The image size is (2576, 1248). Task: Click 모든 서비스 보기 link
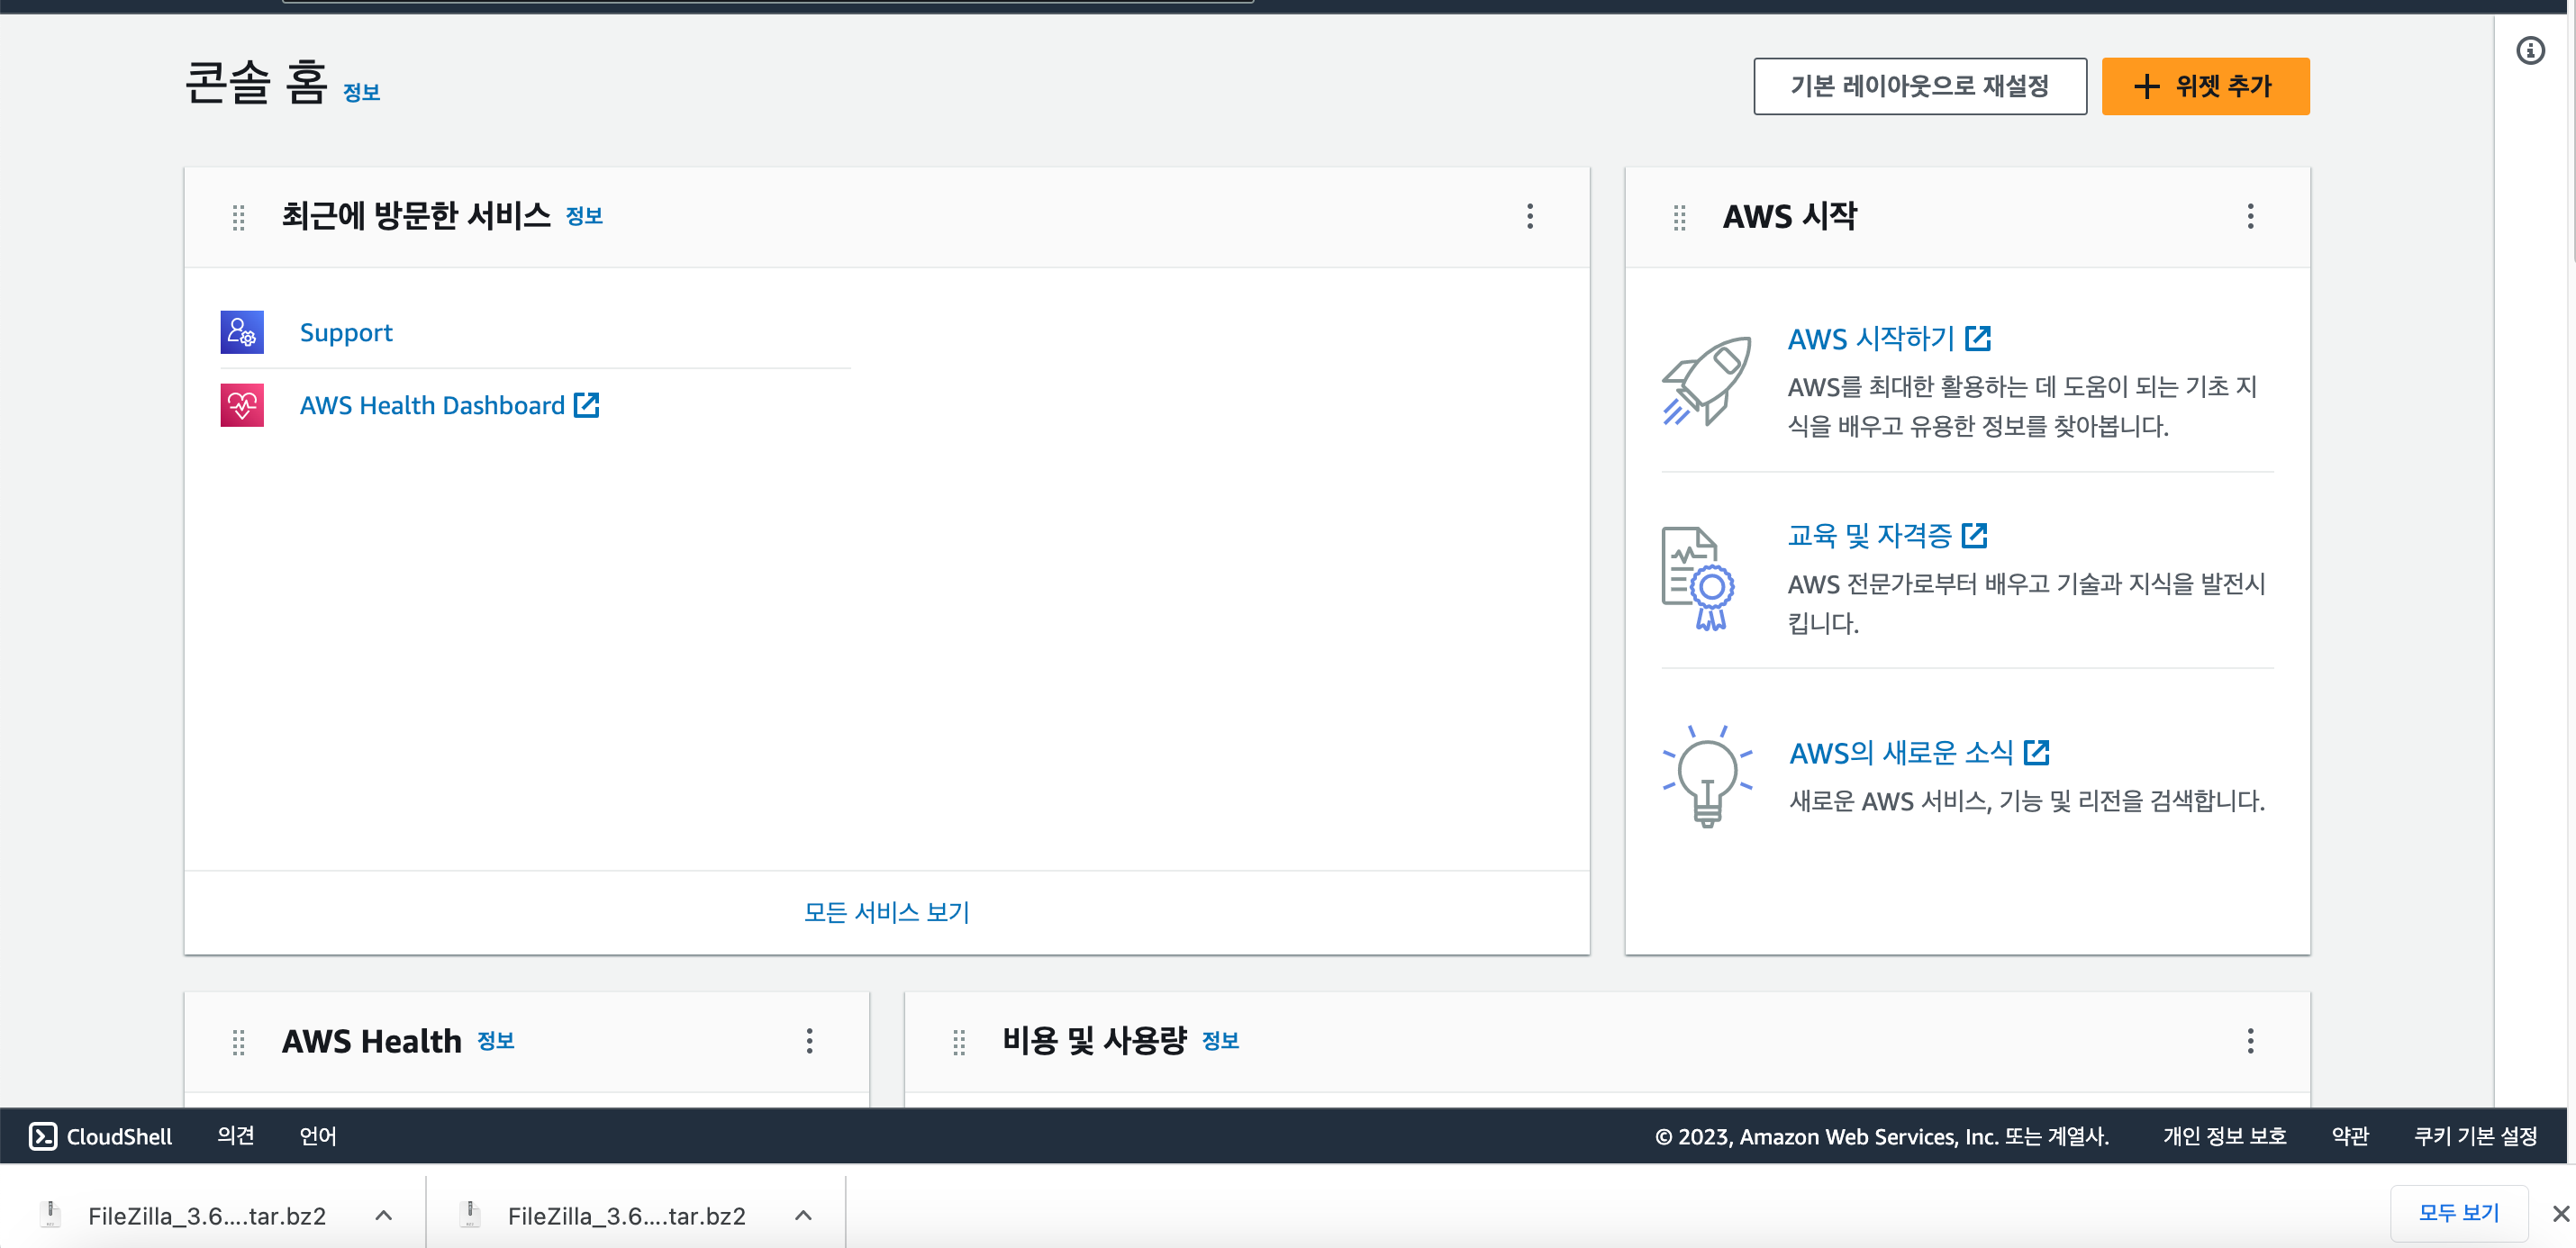[887, 912]
